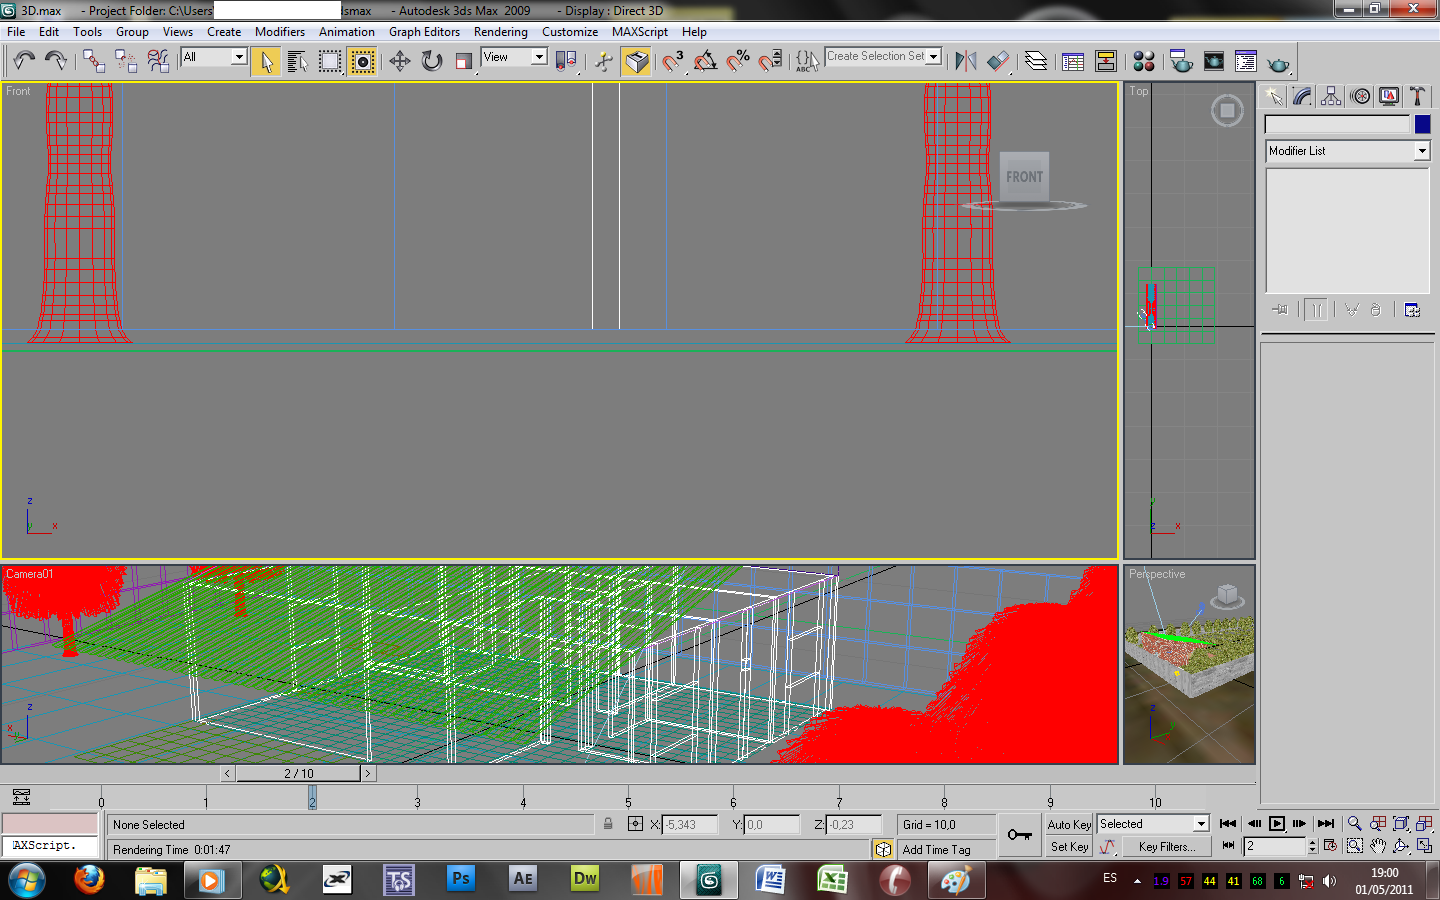Enable Auto Key animation mode

1069,825
